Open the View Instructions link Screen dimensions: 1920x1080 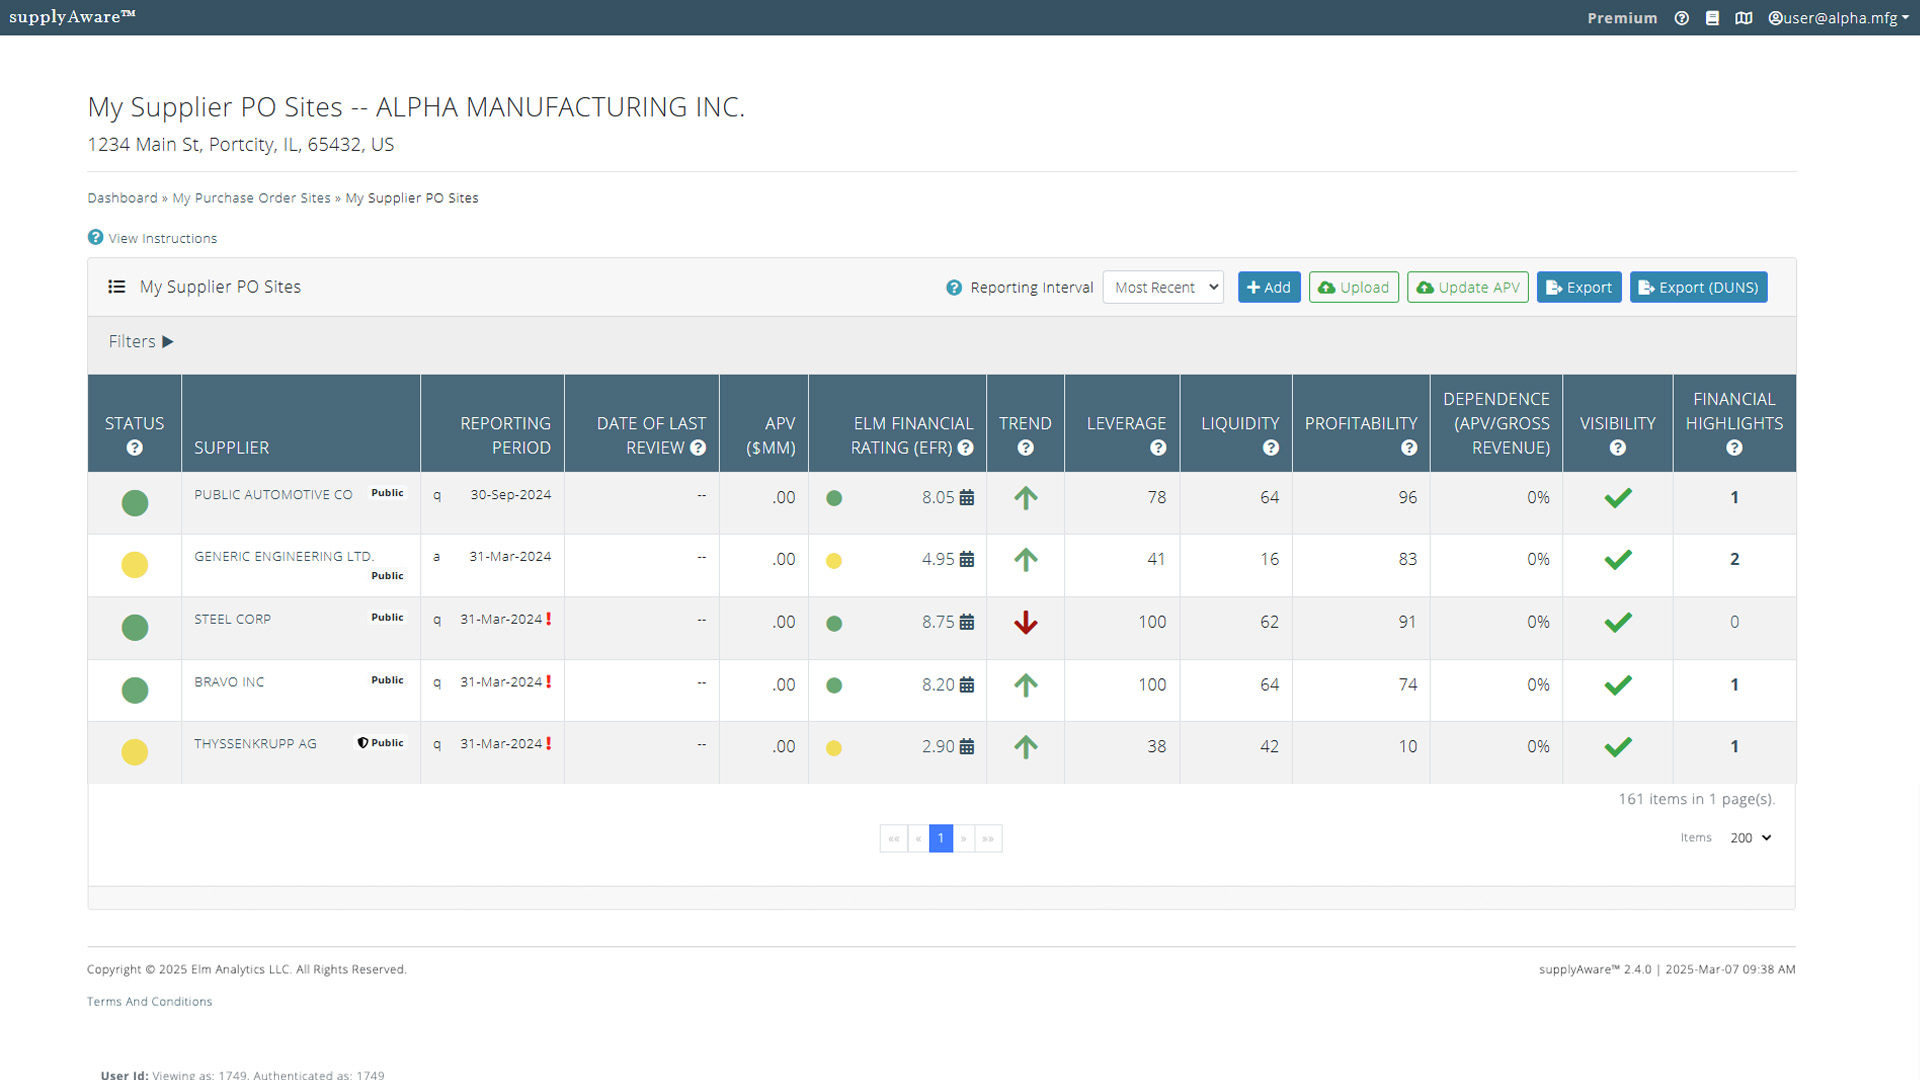[162, 238]
